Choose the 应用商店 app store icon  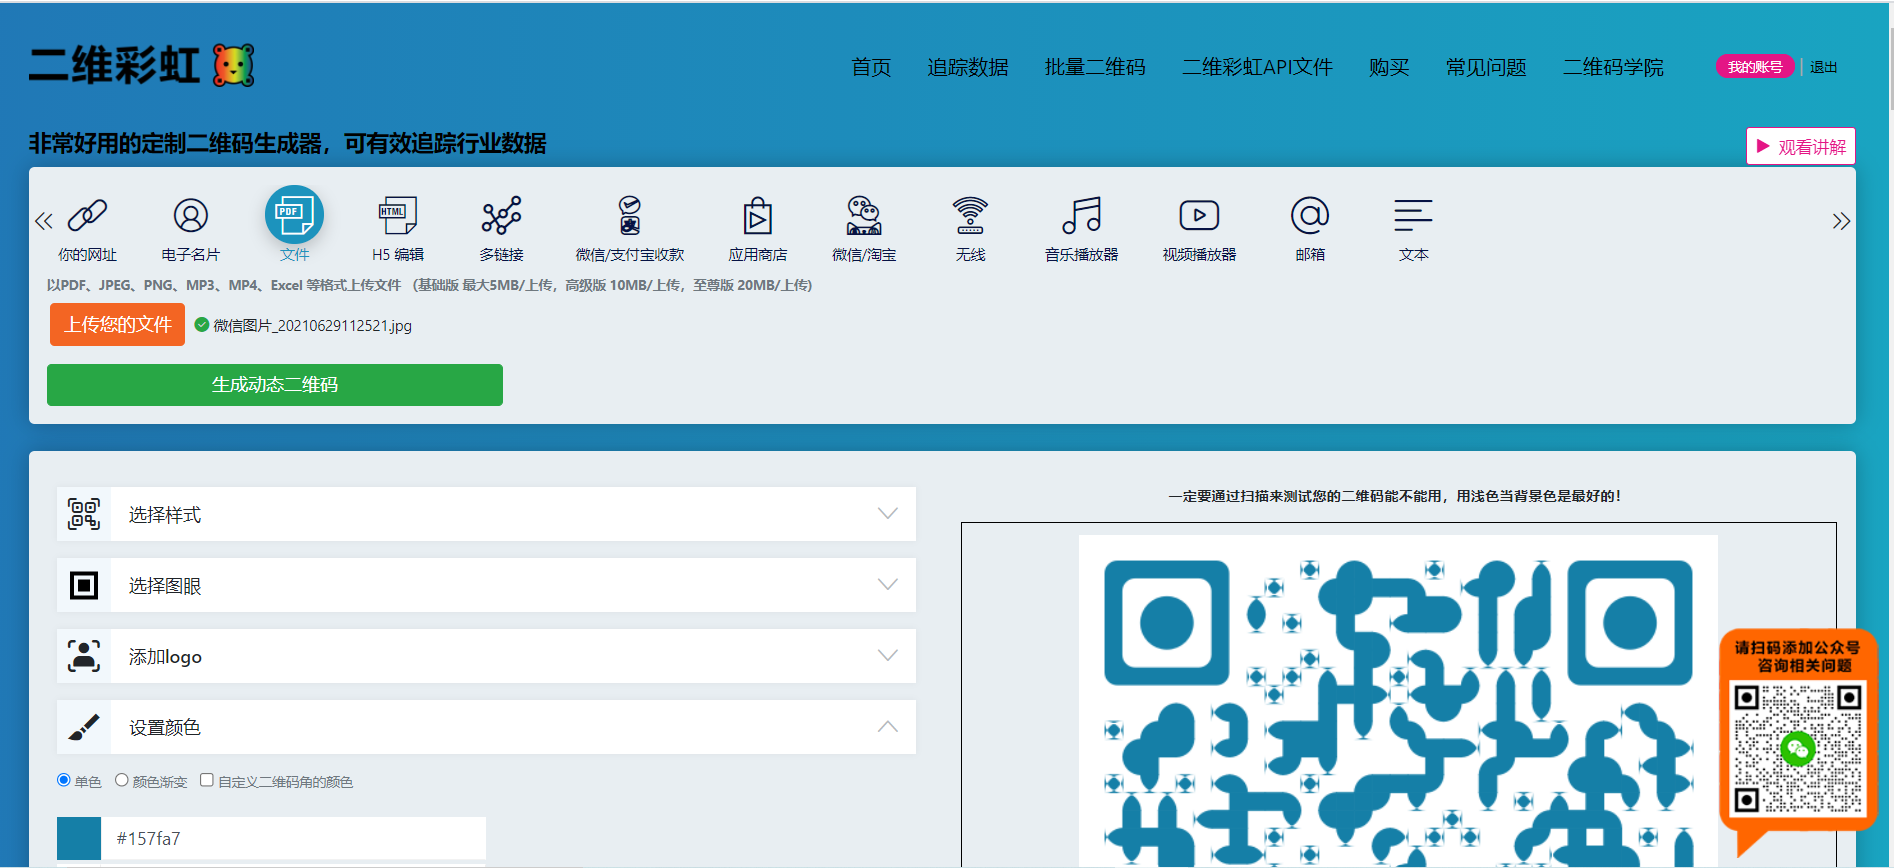point(758,215)
